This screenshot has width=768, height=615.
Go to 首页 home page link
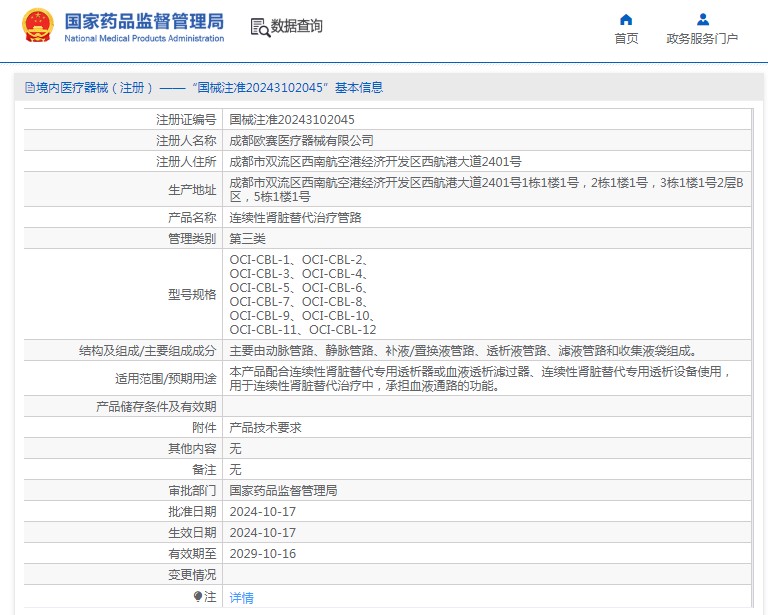[x=626, y=38]
